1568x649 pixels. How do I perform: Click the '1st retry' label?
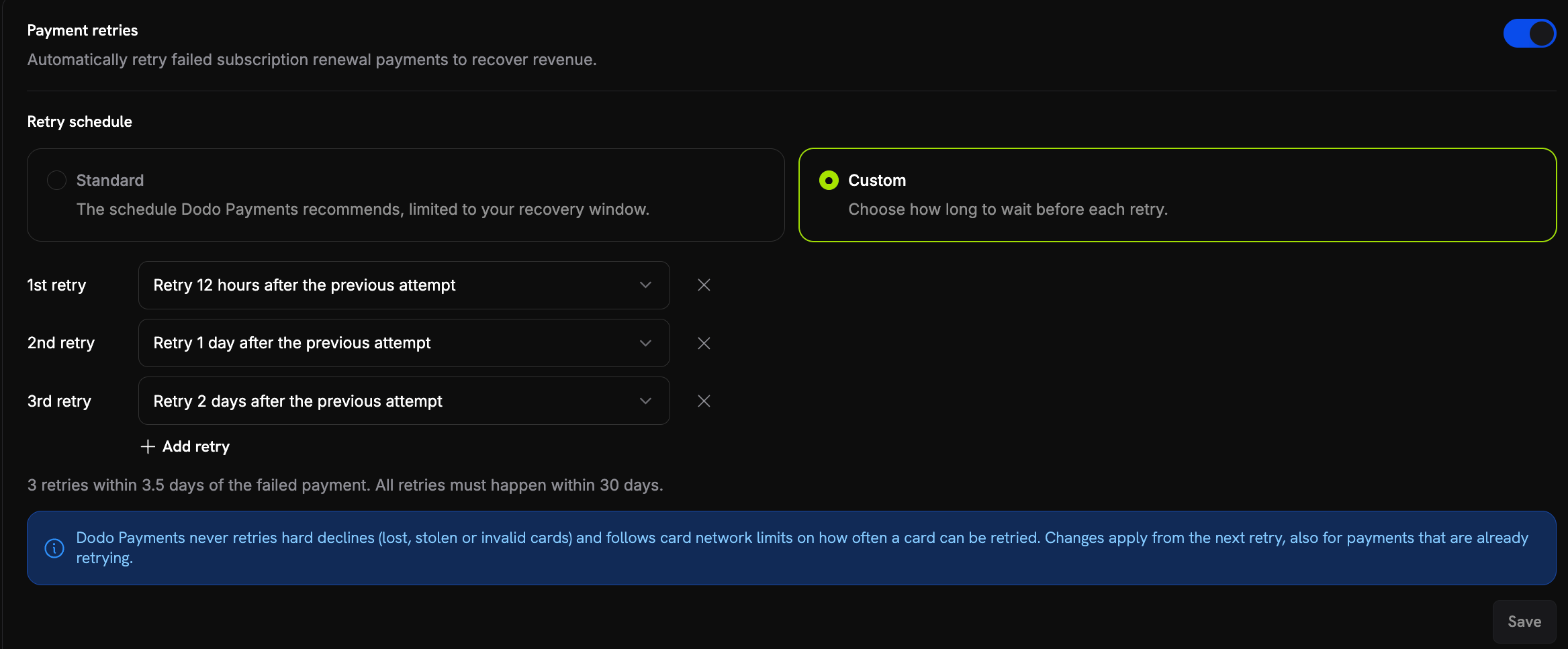point(57,285)
